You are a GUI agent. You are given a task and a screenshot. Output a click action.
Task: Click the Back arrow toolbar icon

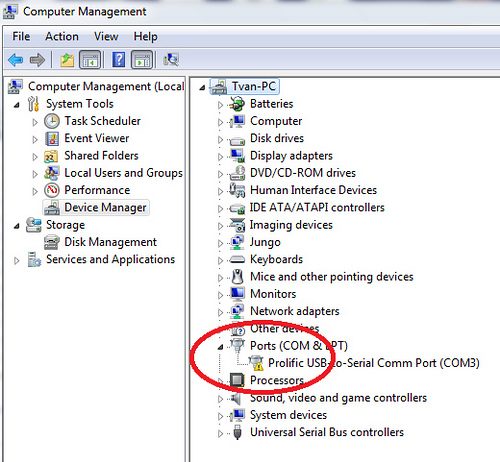tap(16, 60)
